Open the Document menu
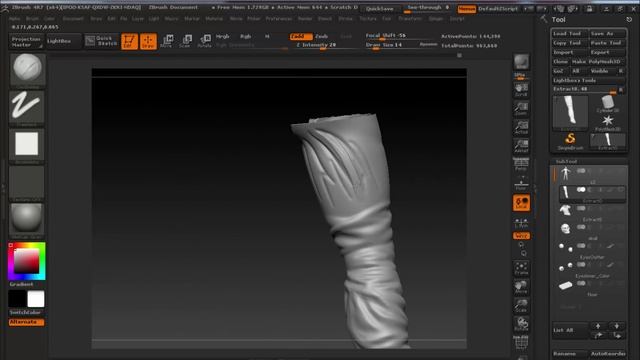 coord(73,19)
